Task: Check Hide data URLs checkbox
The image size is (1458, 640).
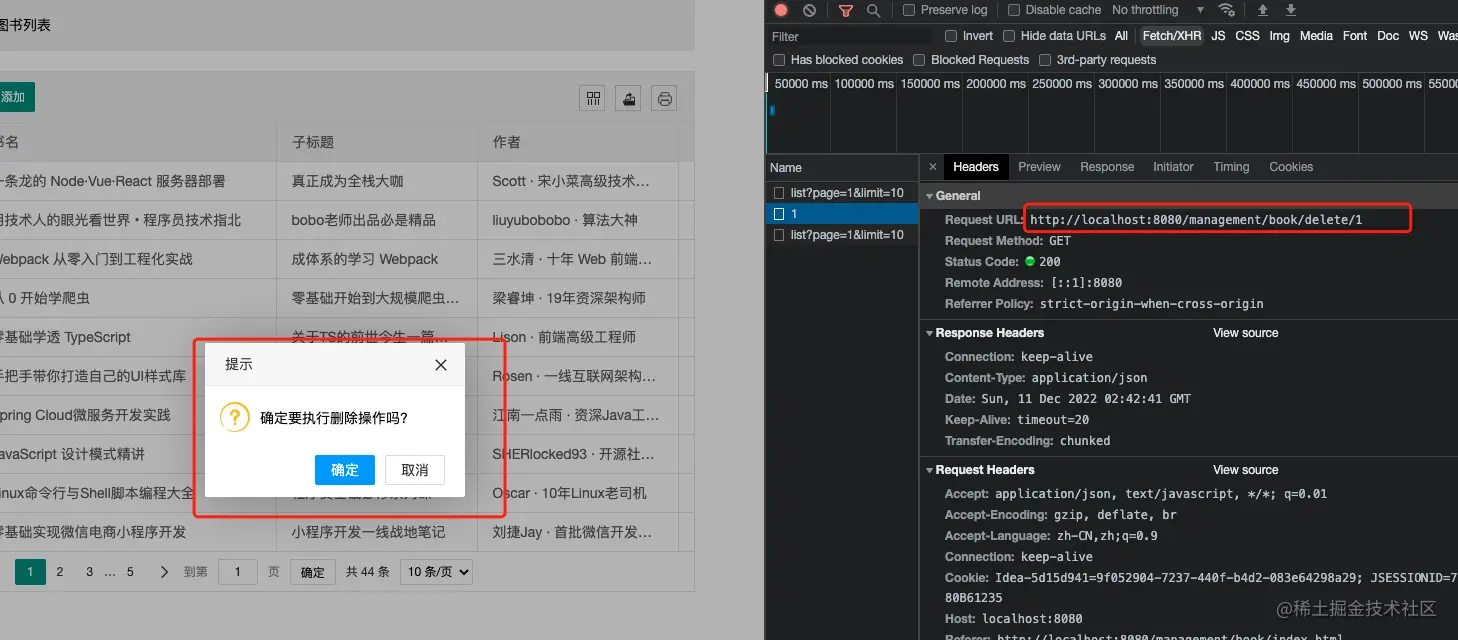Action: tap(1009, 36)
